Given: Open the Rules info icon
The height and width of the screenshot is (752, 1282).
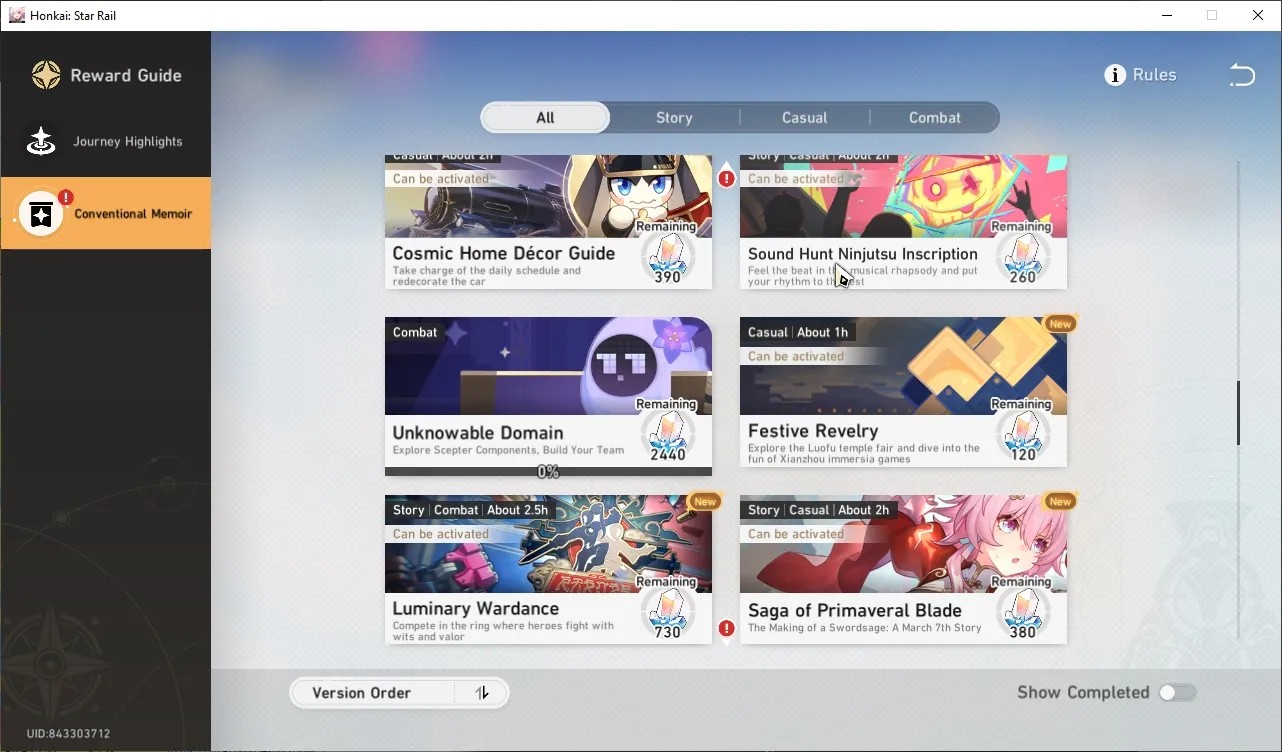Looking at the screenshot, I should click(1115, 75).
